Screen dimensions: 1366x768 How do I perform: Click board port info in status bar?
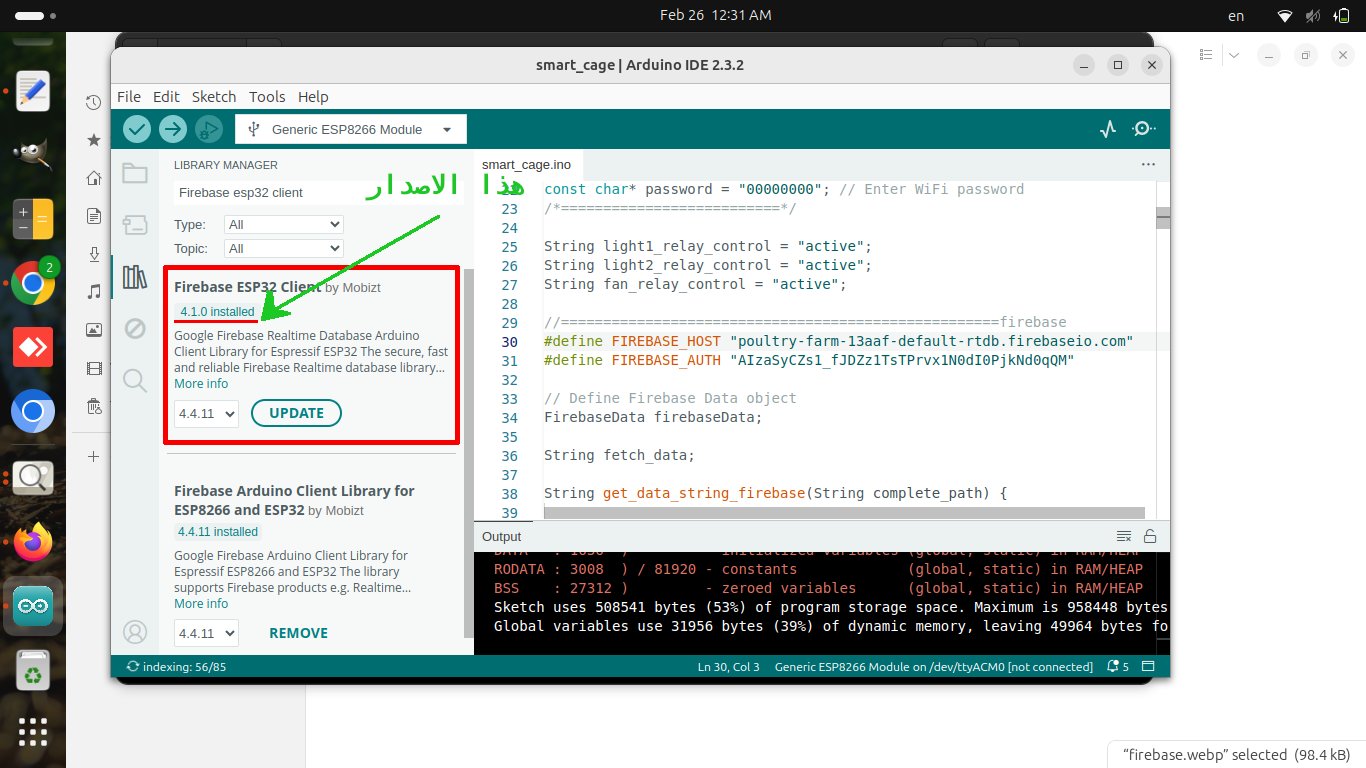click(x=934, y=667)
